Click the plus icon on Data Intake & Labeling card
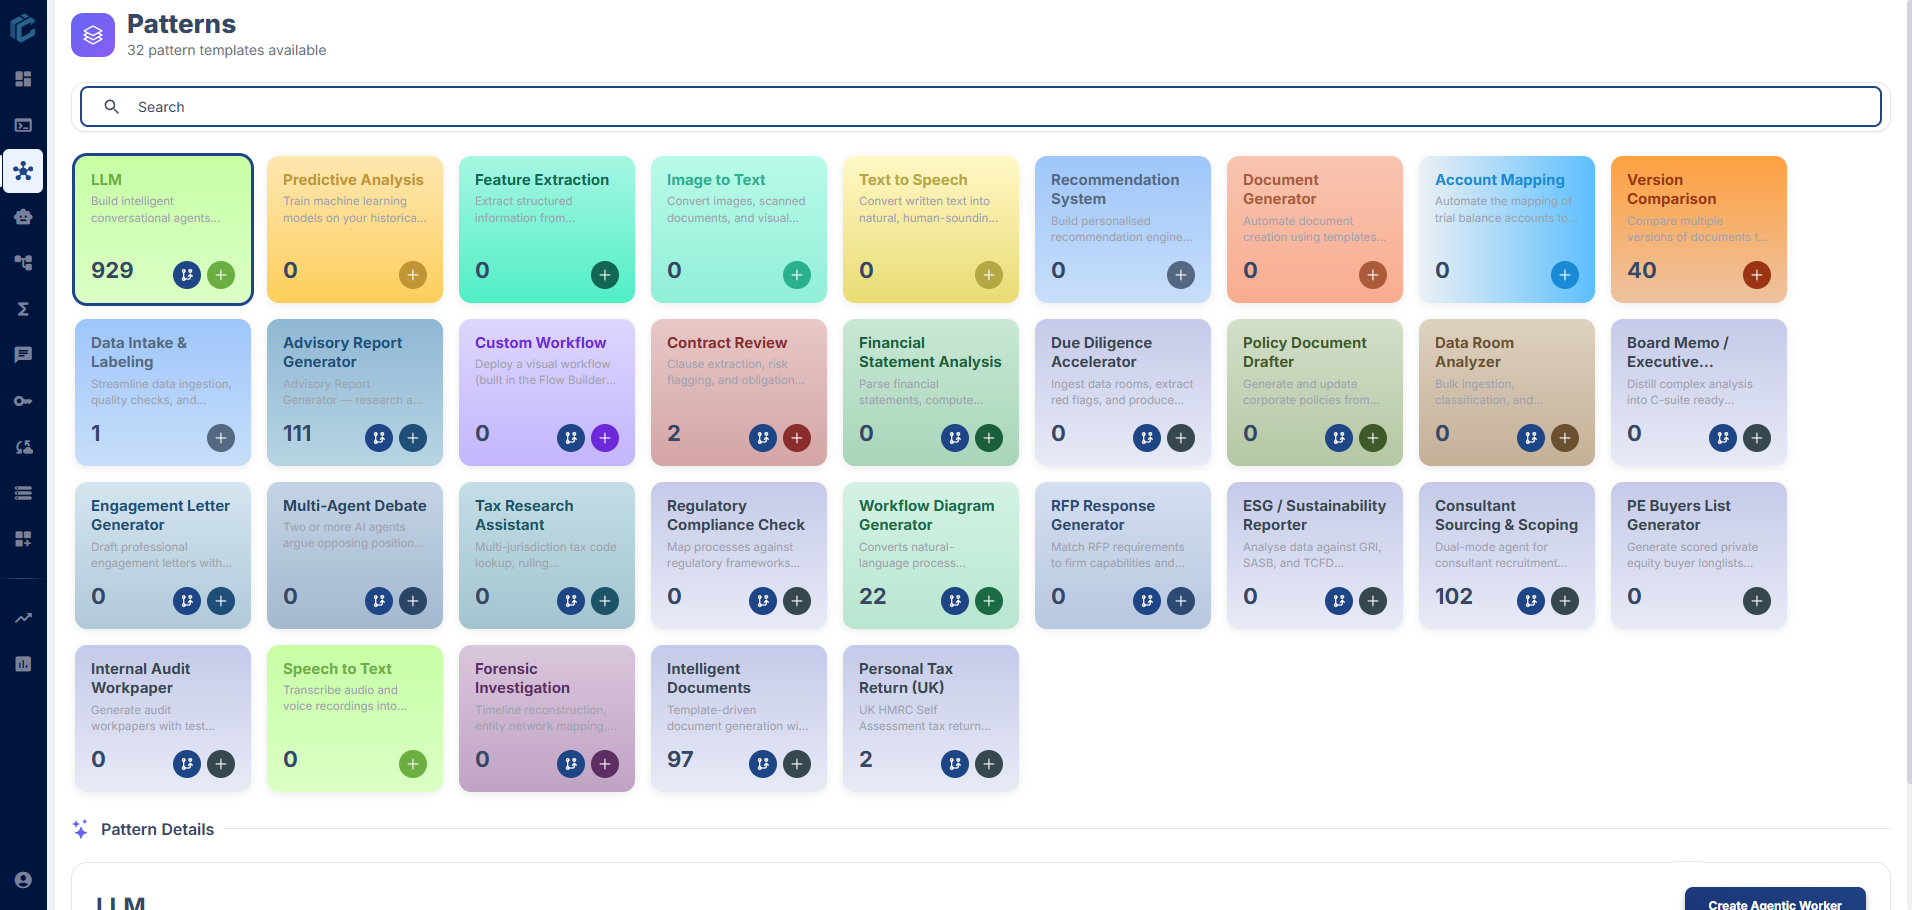 point(221,438)
